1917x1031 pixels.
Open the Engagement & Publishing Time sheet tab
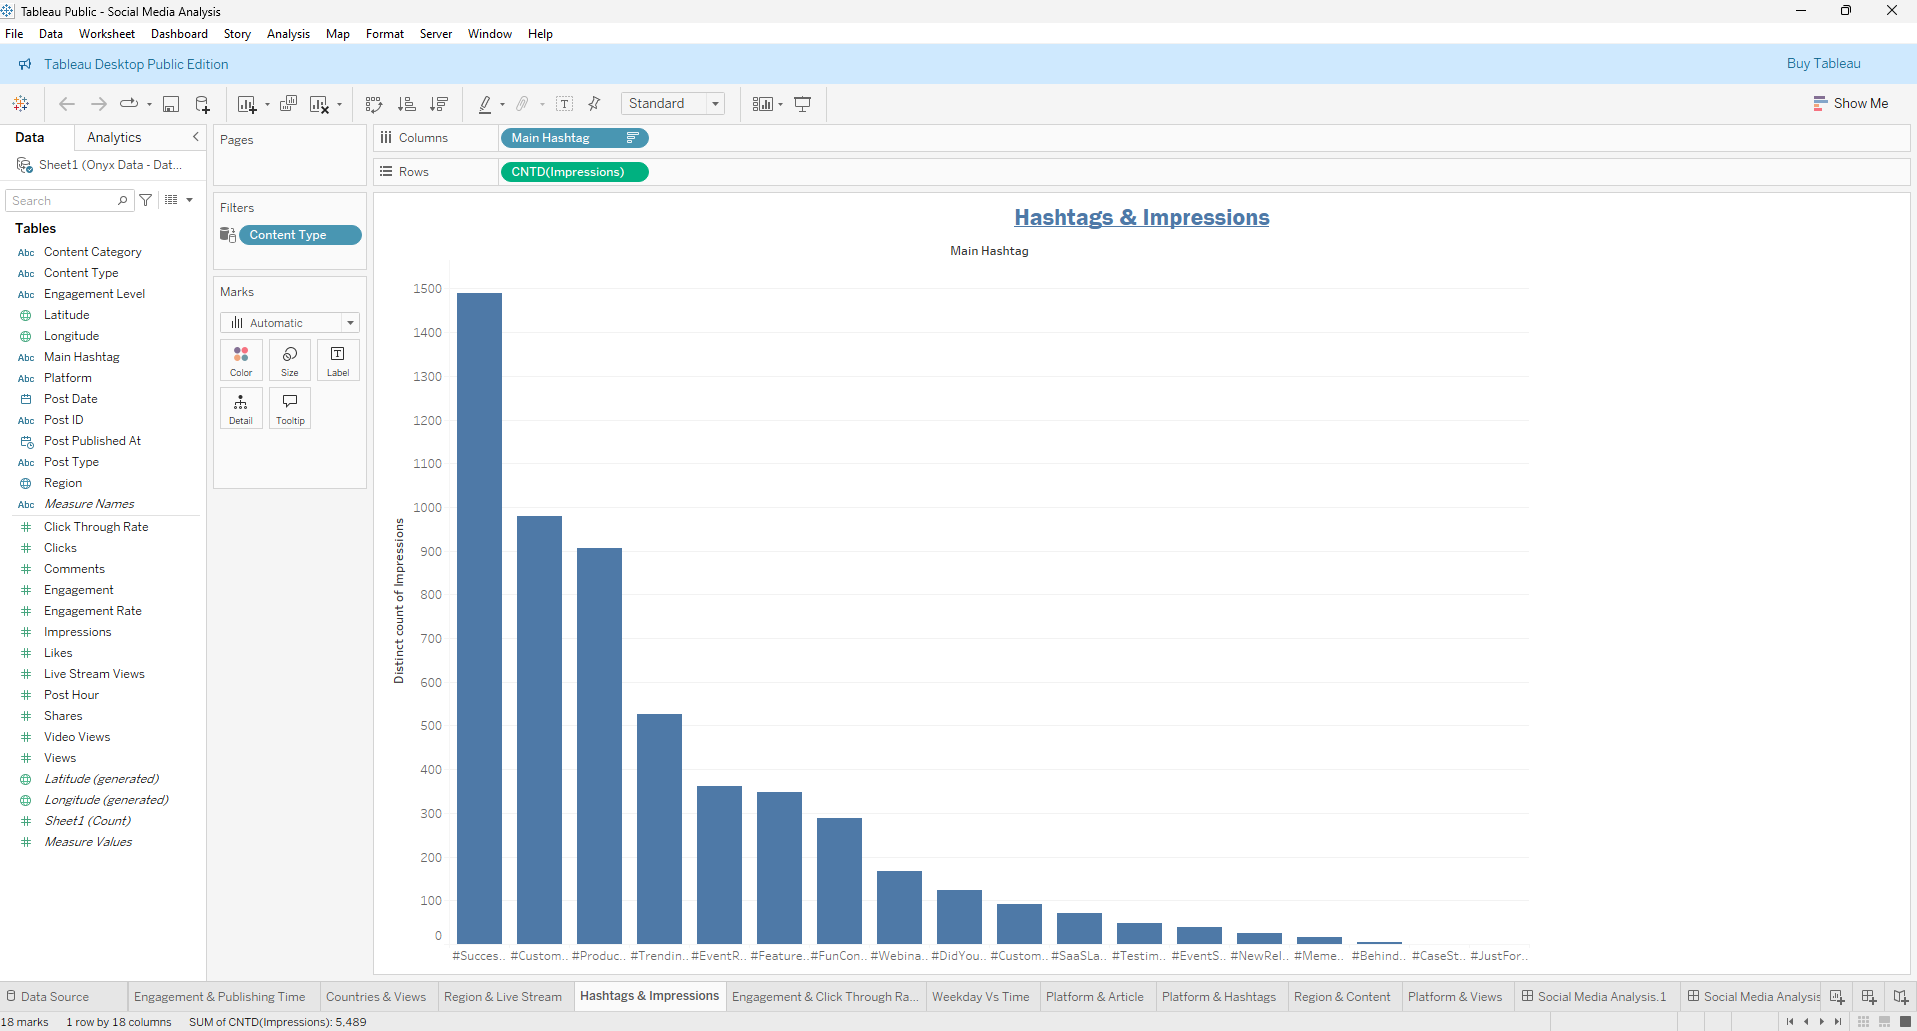coord(219,997)
